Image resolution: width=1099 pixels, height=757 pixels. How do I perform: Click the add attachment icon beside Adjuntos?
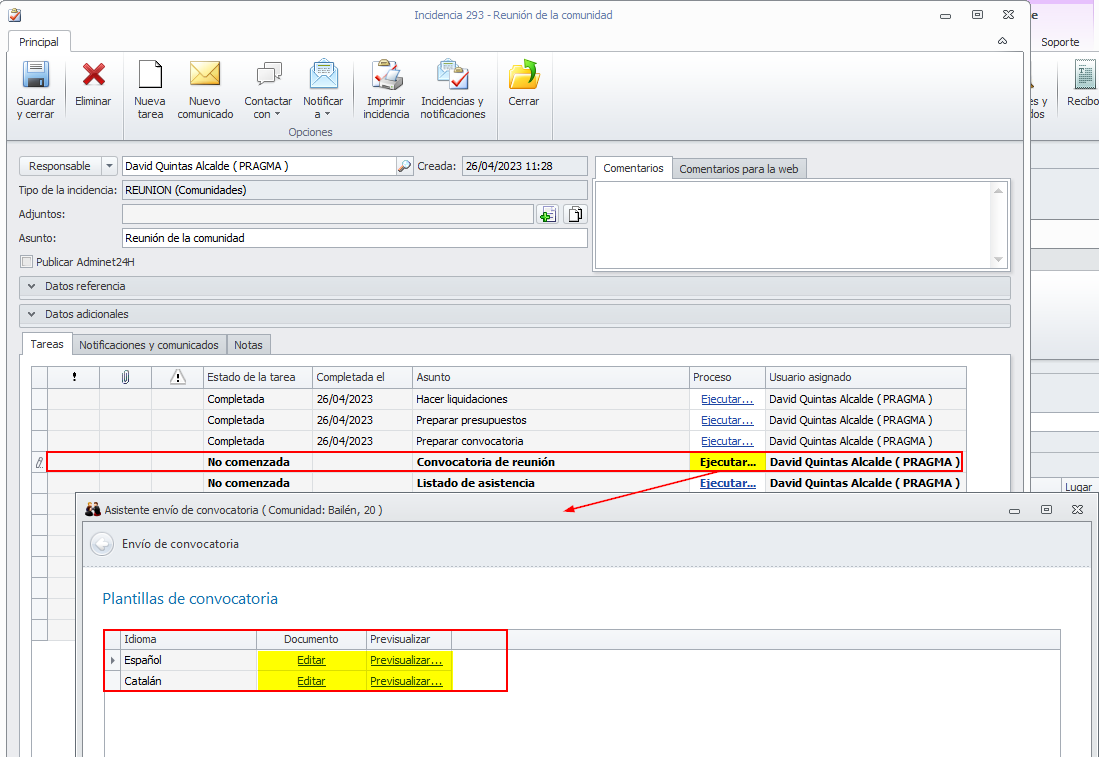(x=547, y=214)
